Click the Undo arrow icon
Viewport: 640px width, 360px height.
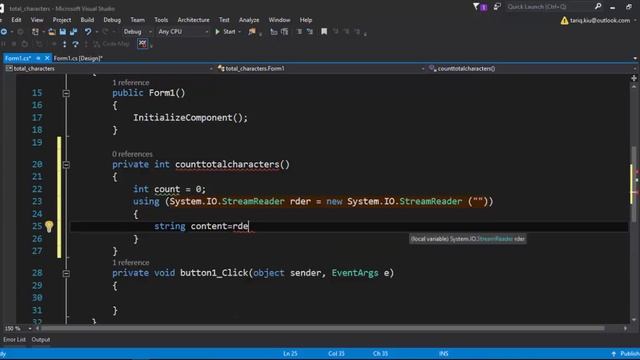coord(88,31)
